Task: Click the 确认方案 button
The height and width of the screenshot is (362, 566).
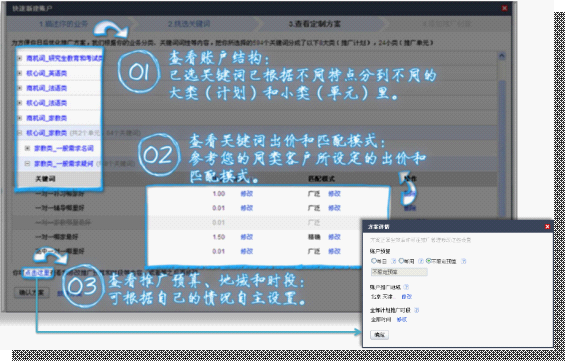Action: [x=31, y=292]
